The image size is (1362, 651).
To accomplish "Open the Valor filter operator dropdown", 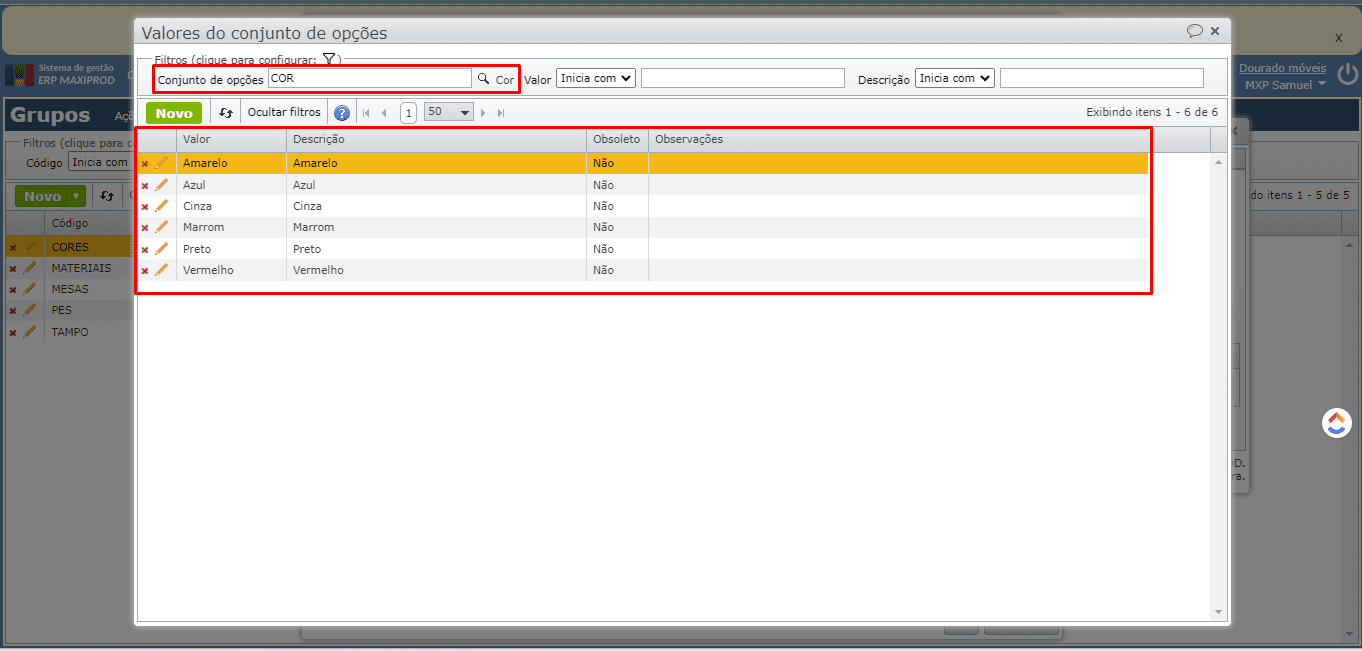I will pos(596,78).
